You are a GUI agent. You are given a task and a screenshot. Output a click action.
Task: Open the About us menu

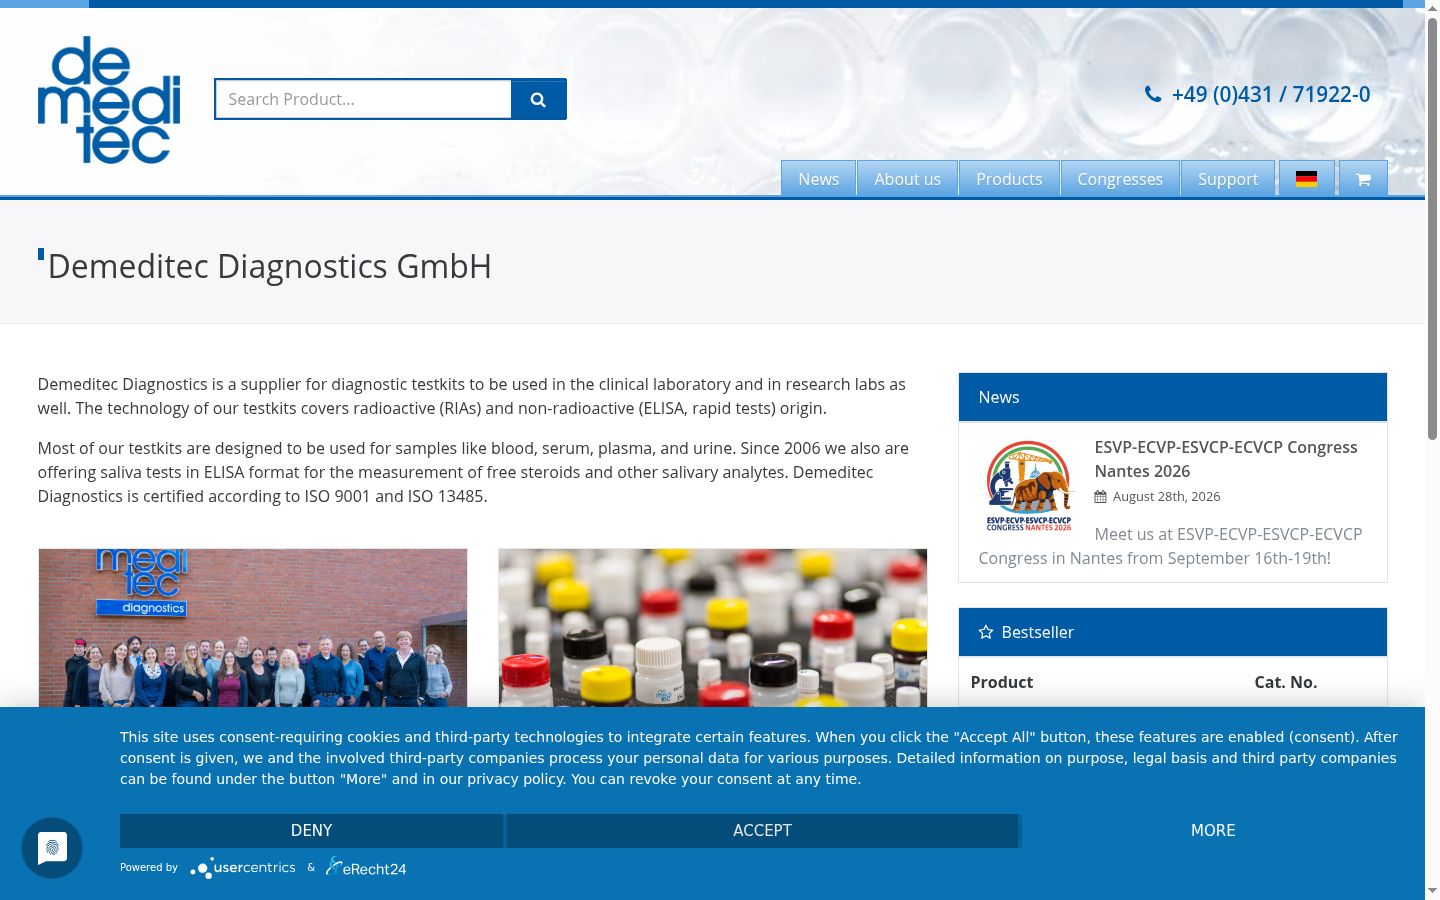tap(907, 179)
